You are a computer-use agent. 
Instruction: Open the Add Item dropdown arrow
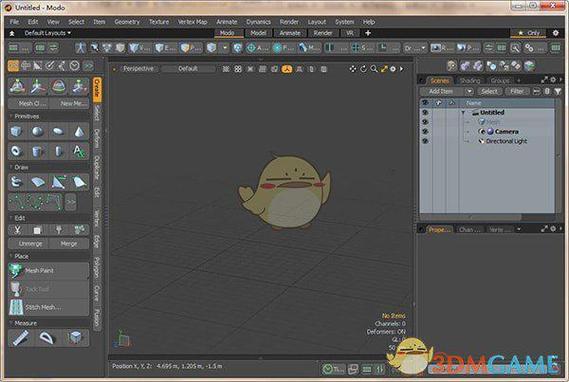(x=470, y=91)
